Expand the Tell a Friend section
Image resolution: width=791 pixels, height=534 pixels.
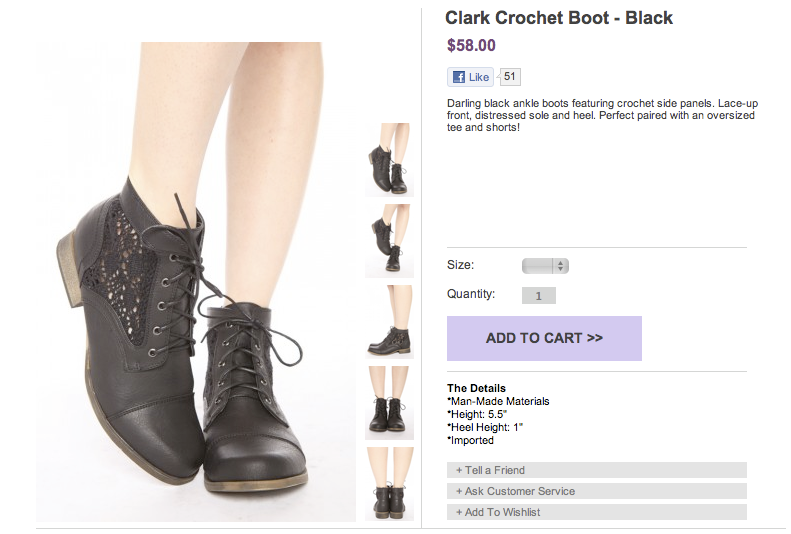[596, 470]
